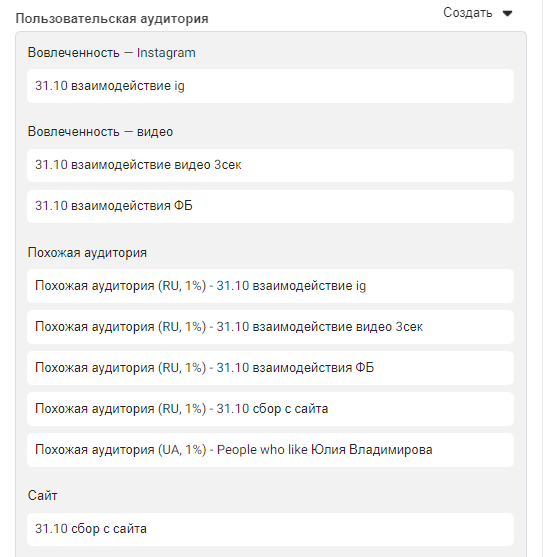Select audience 31.10 взаимодействие видео 3сек

(270, 165)
